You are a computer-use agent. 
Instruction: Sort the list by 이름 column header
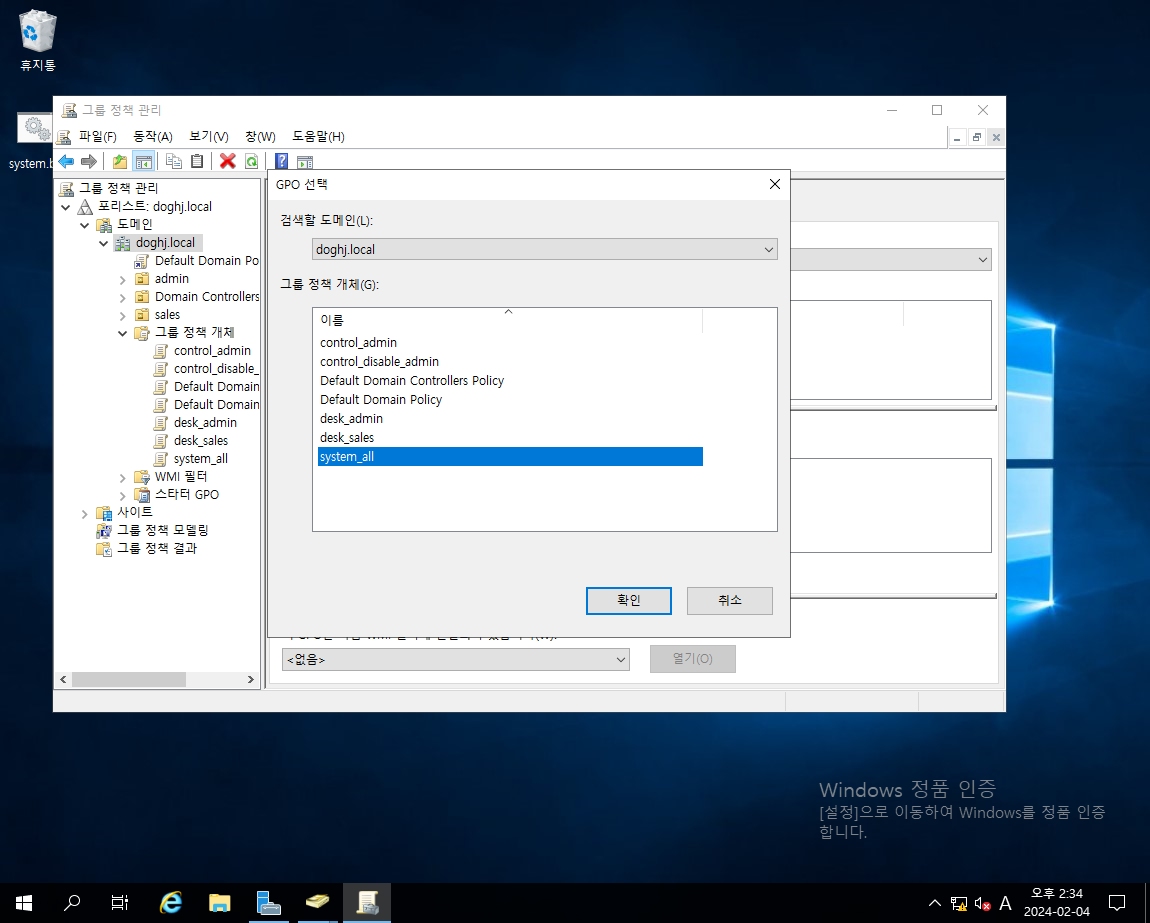[x=508, y=320]
